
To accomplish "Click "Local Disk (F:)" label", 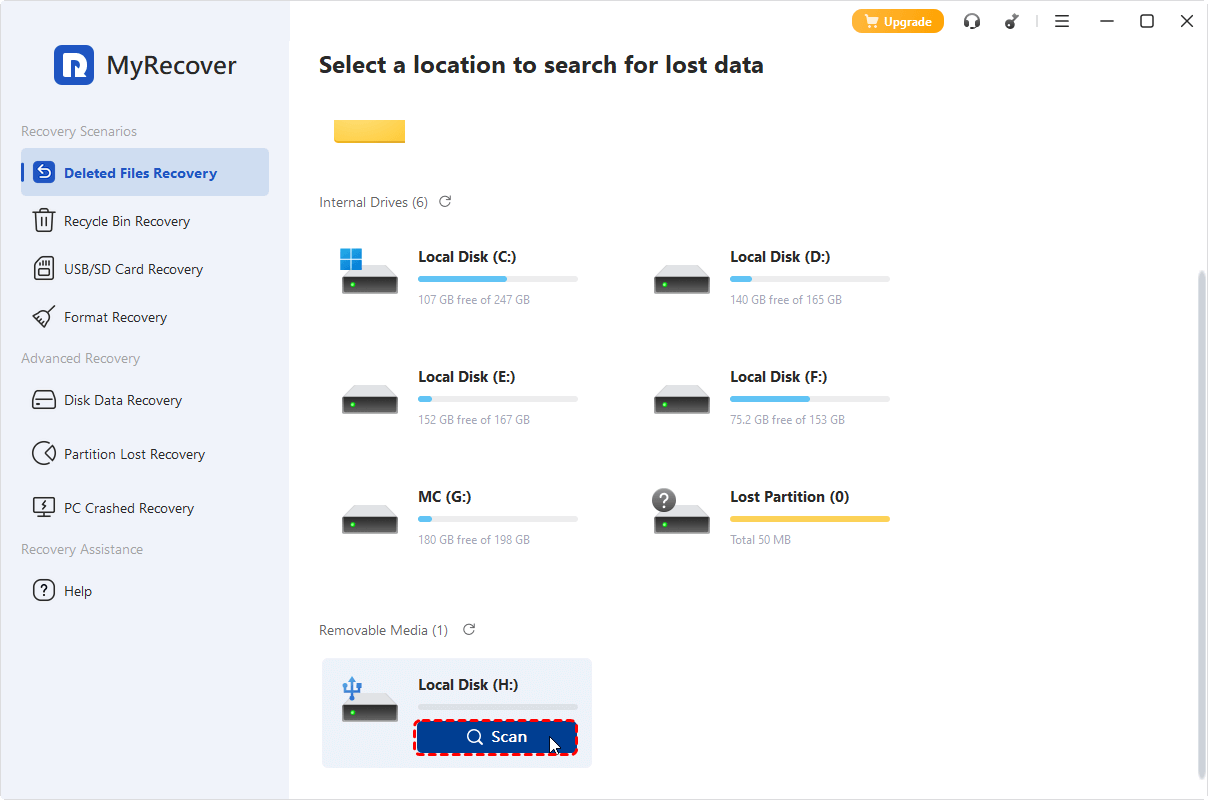I will click(779, 377).
